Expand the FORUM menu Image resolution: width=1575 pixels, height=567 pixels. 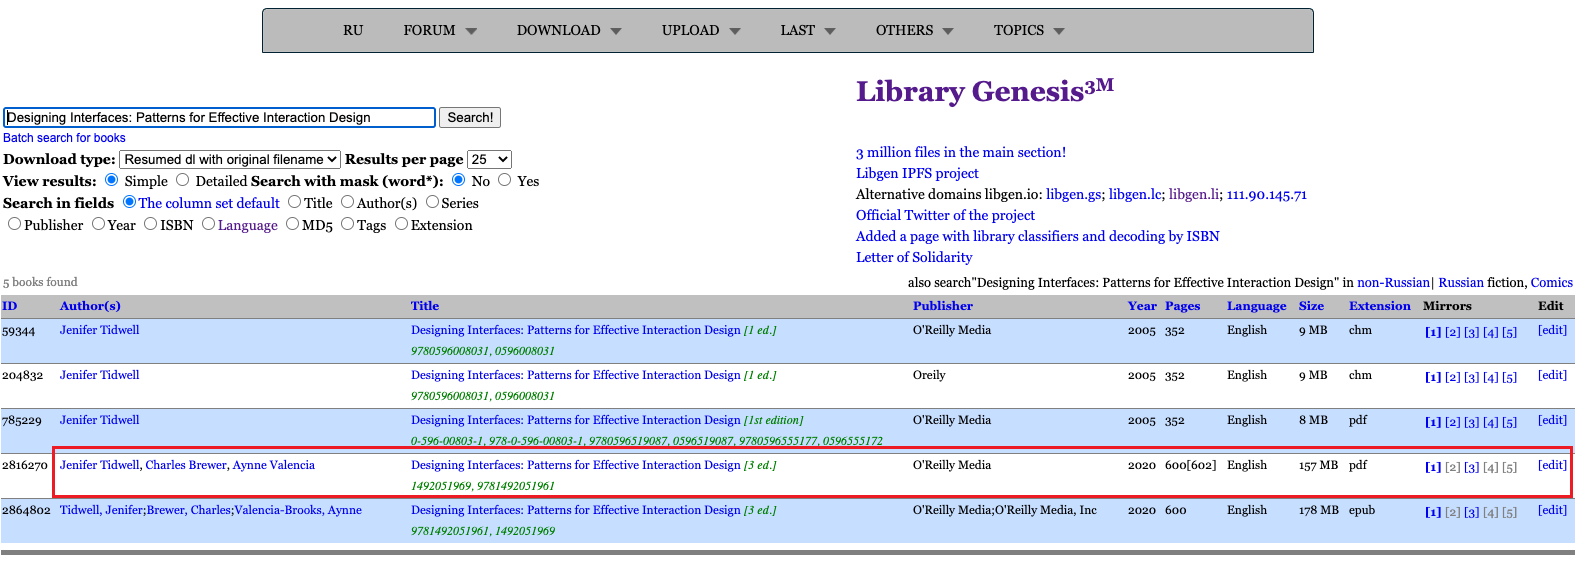[x=440, y=31]
